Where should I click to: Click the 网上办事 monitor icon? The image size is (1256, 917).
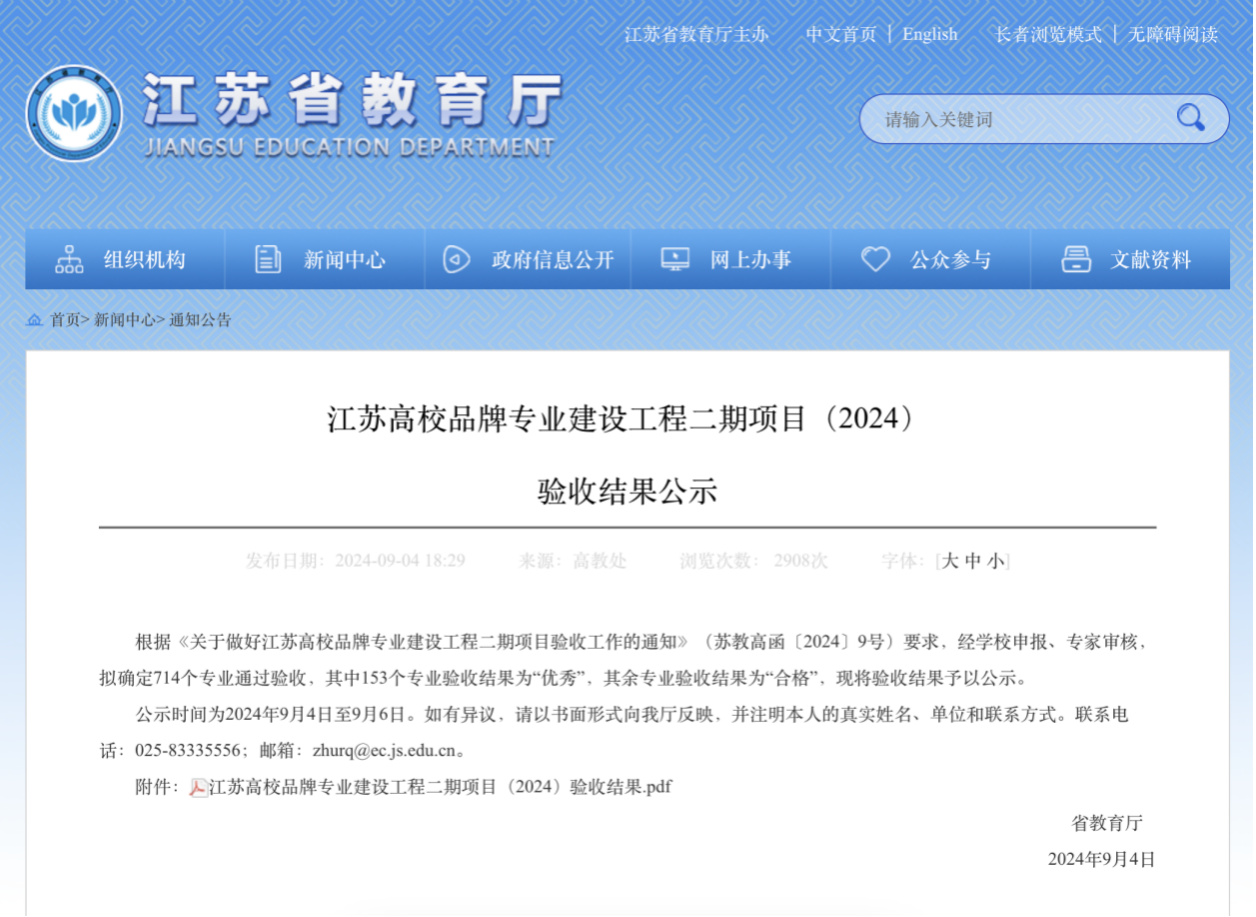point(675,260)
